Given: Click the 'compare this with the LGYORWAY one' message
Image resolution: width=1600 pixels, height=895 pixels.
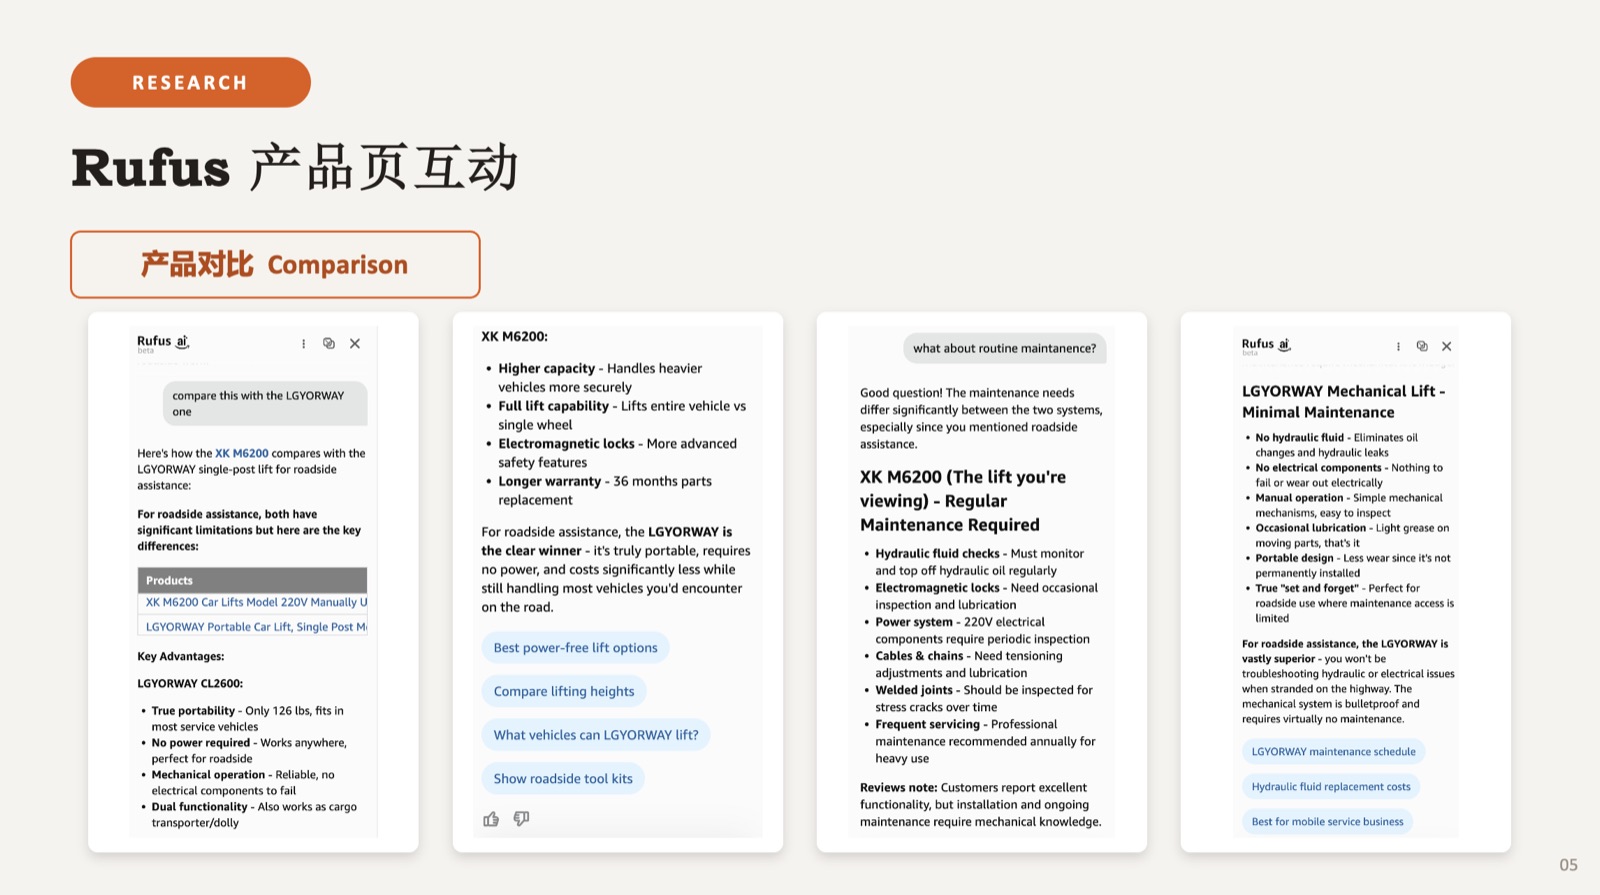Looking at the screenshot, I should (265, 403).
